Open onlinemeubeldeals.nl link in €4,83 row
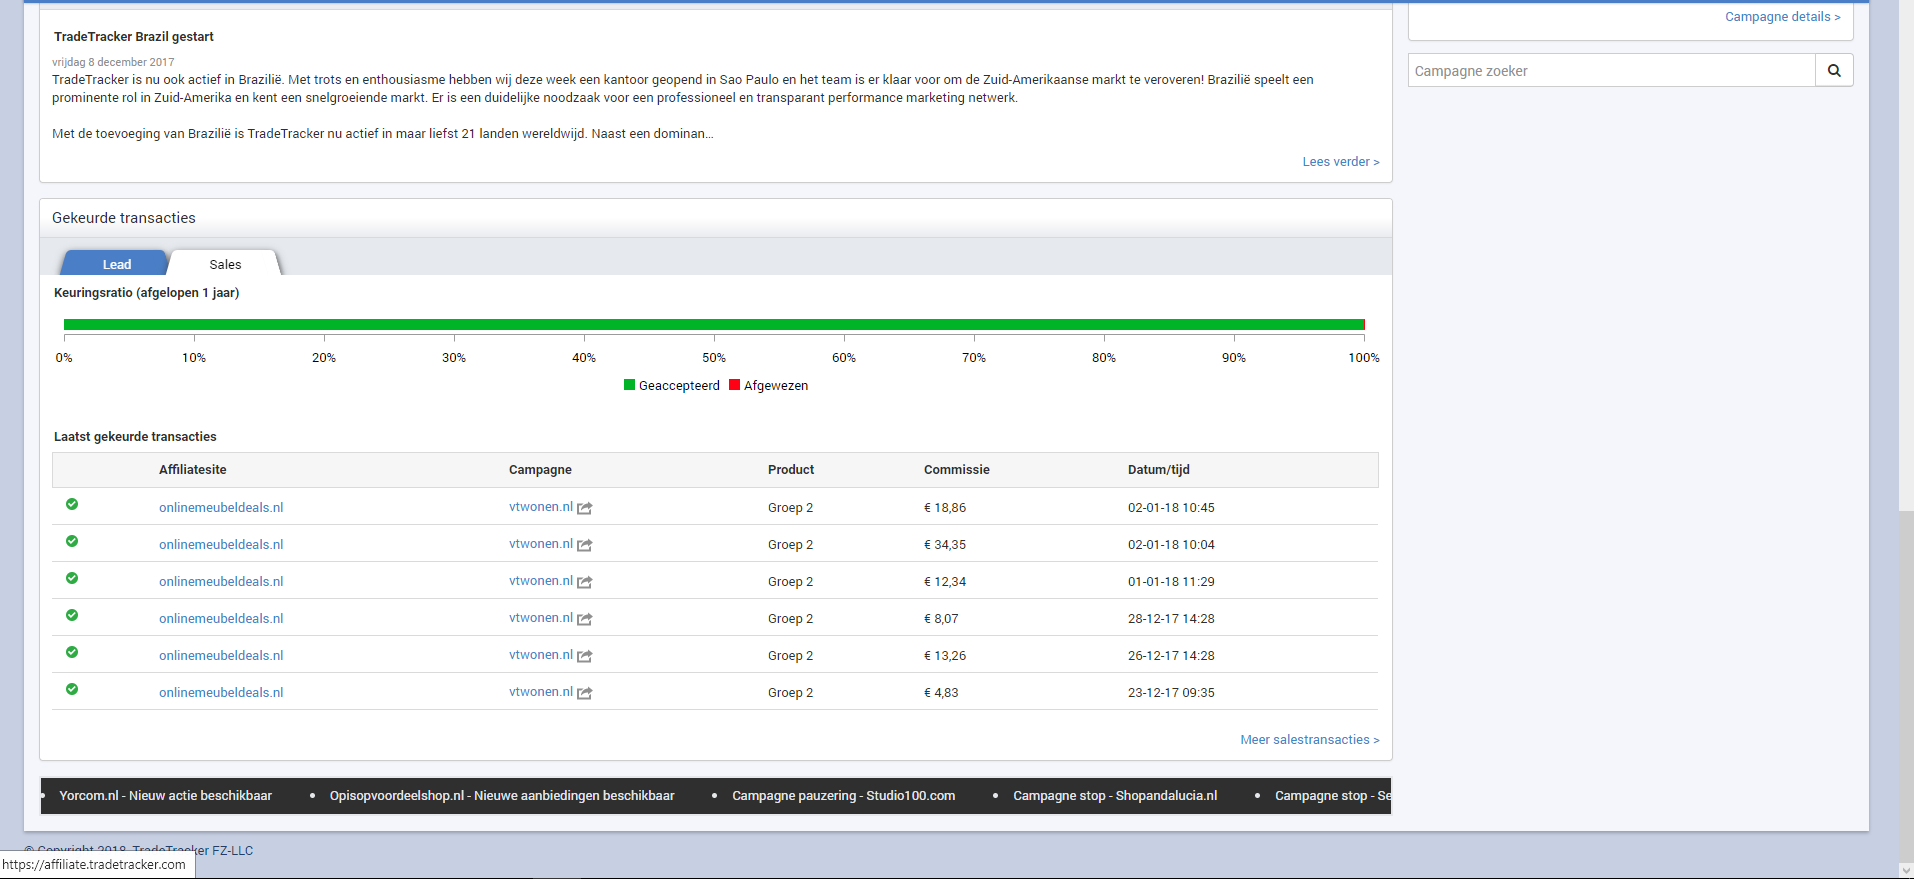 [x=221, y=693]
